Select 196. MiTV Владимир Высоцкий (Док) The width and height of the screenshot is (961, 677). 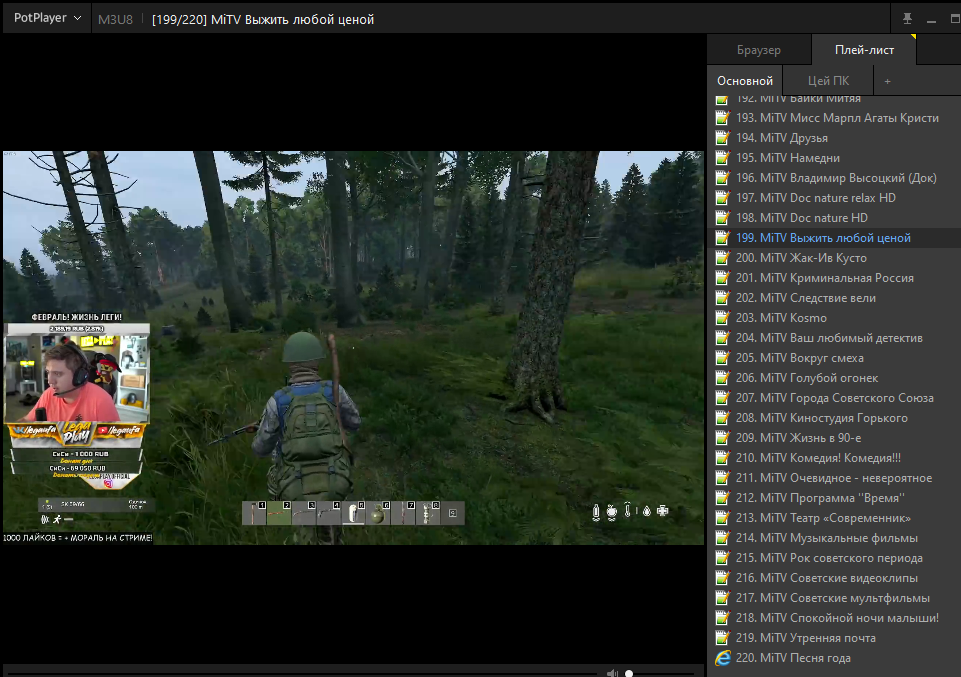pyautogui.click(x=834, y=178)
